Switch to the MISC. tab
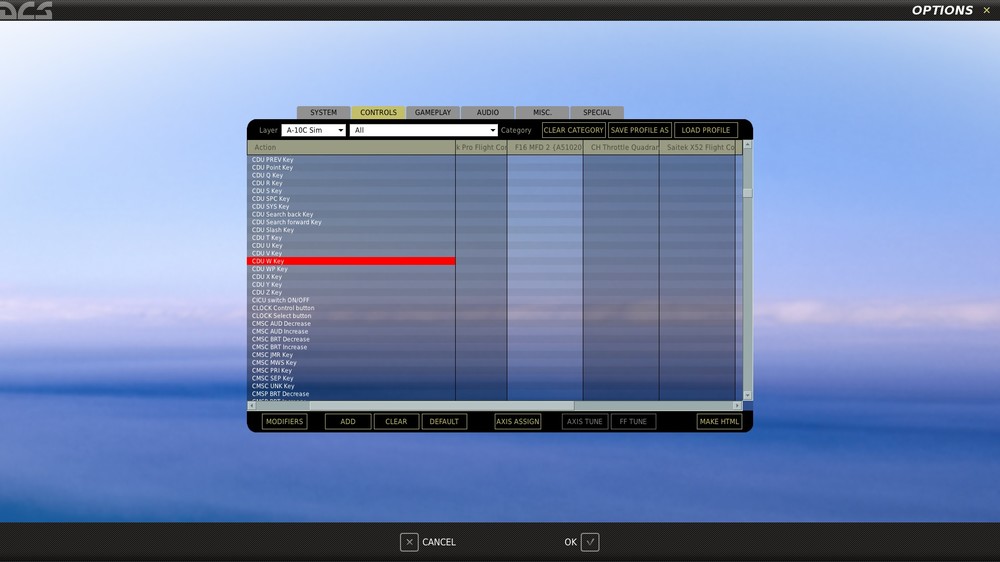The width and height of the screenshot is (1000, 562). point(542,112)
